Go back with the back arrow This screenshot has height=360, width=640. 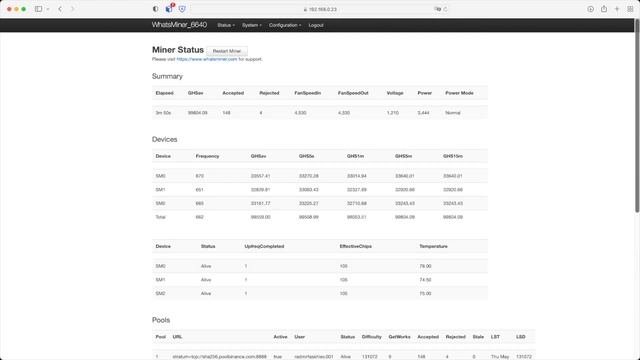[60, 9]
